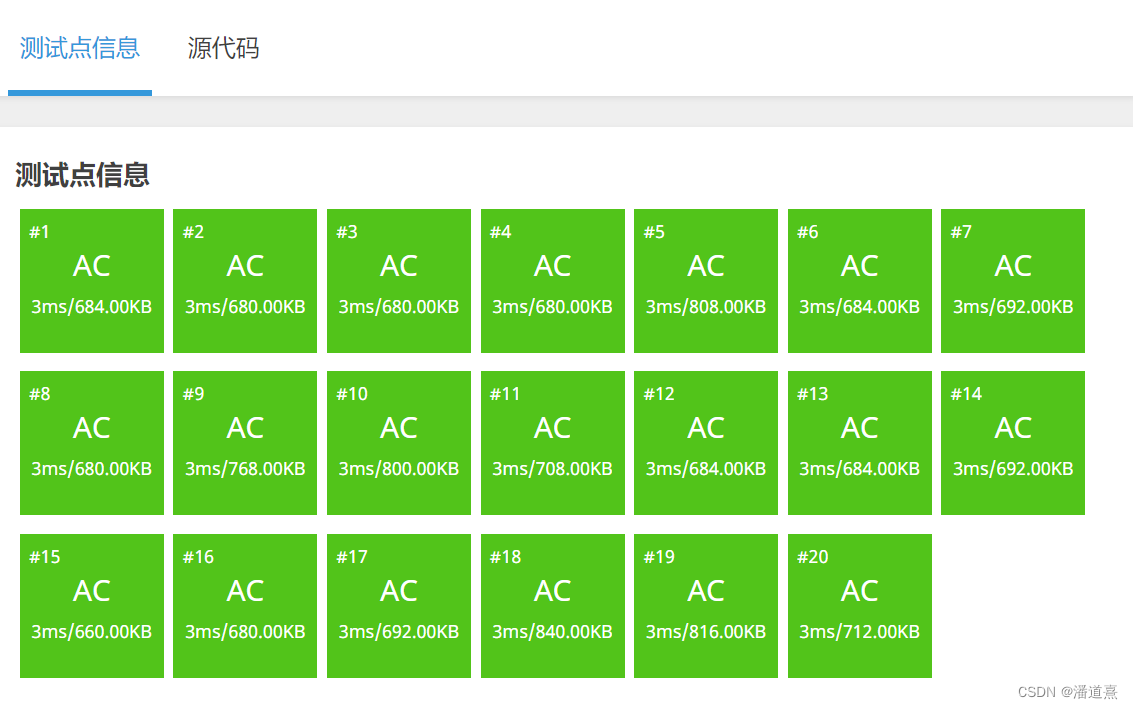Screen dimensions: 1133x709
Task: Open the 源代码 tab
Action: click(223, 48)
